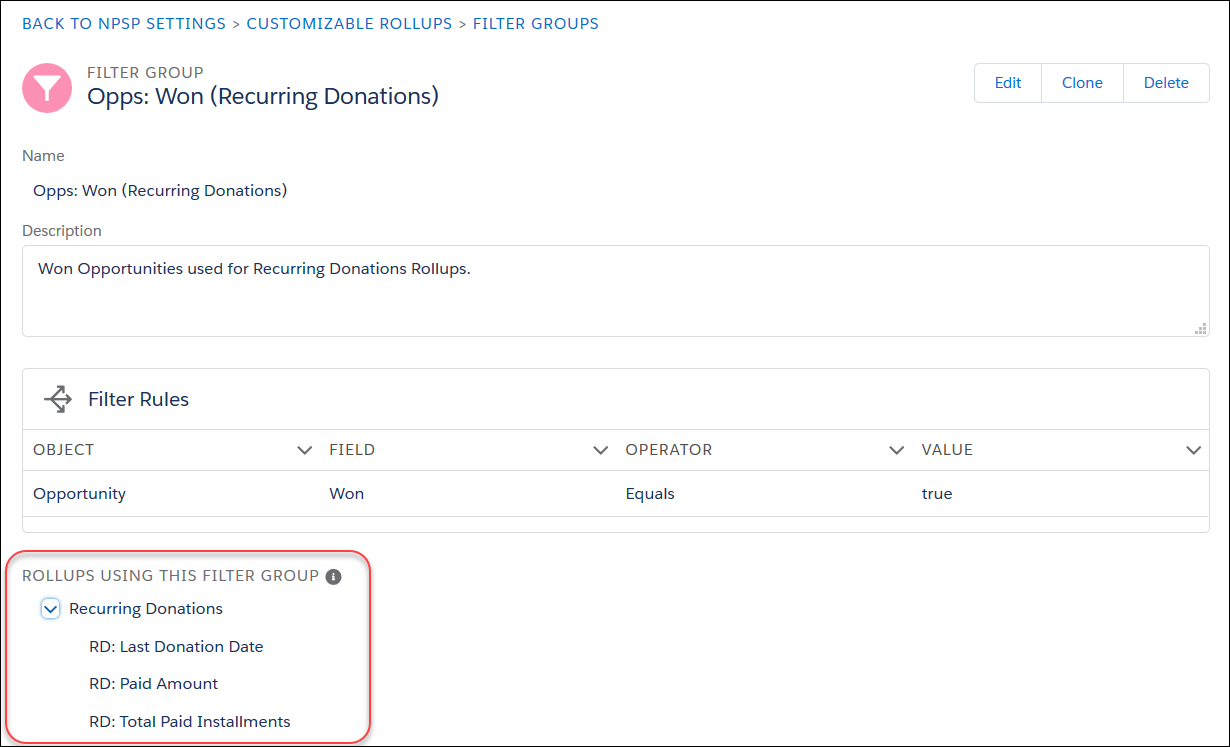This screenshot has height=747, width=1230.
Task: Open the OBJECT column dropdown
Action: [304, 450]
